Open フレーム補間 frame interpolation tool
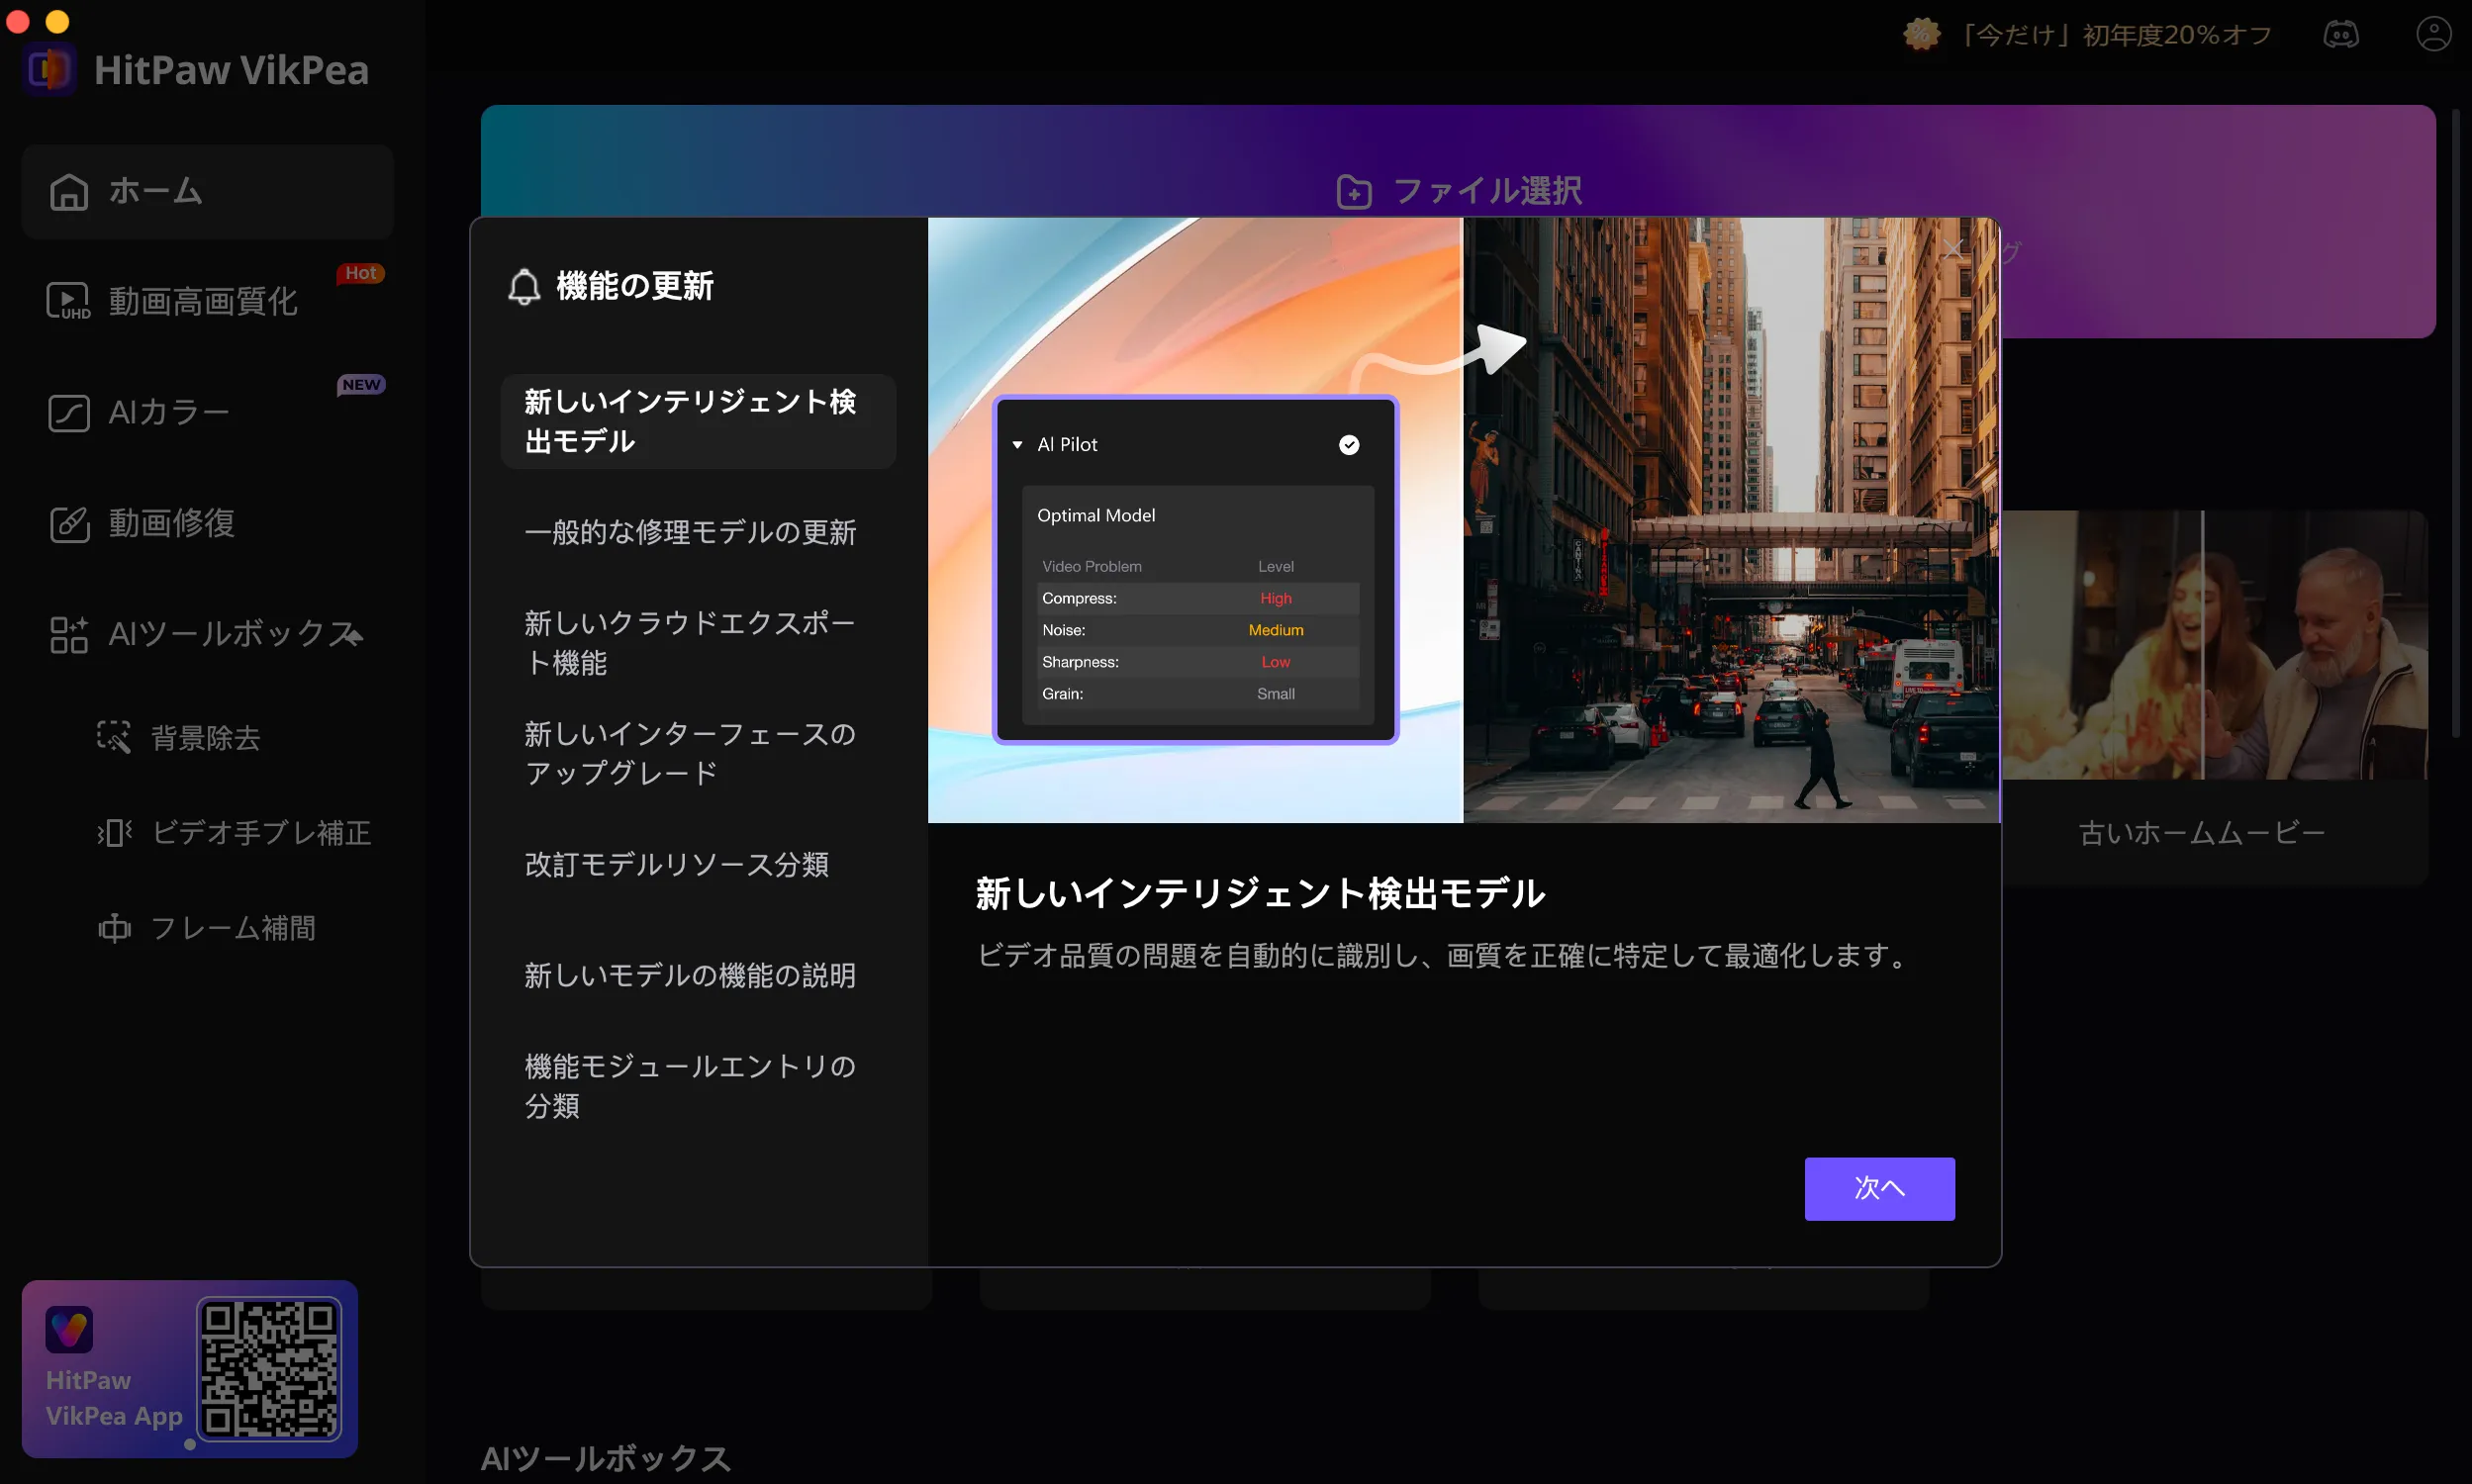This screenshot has width=2472, height=1484. pyautogui.click(x=207, y=928)
